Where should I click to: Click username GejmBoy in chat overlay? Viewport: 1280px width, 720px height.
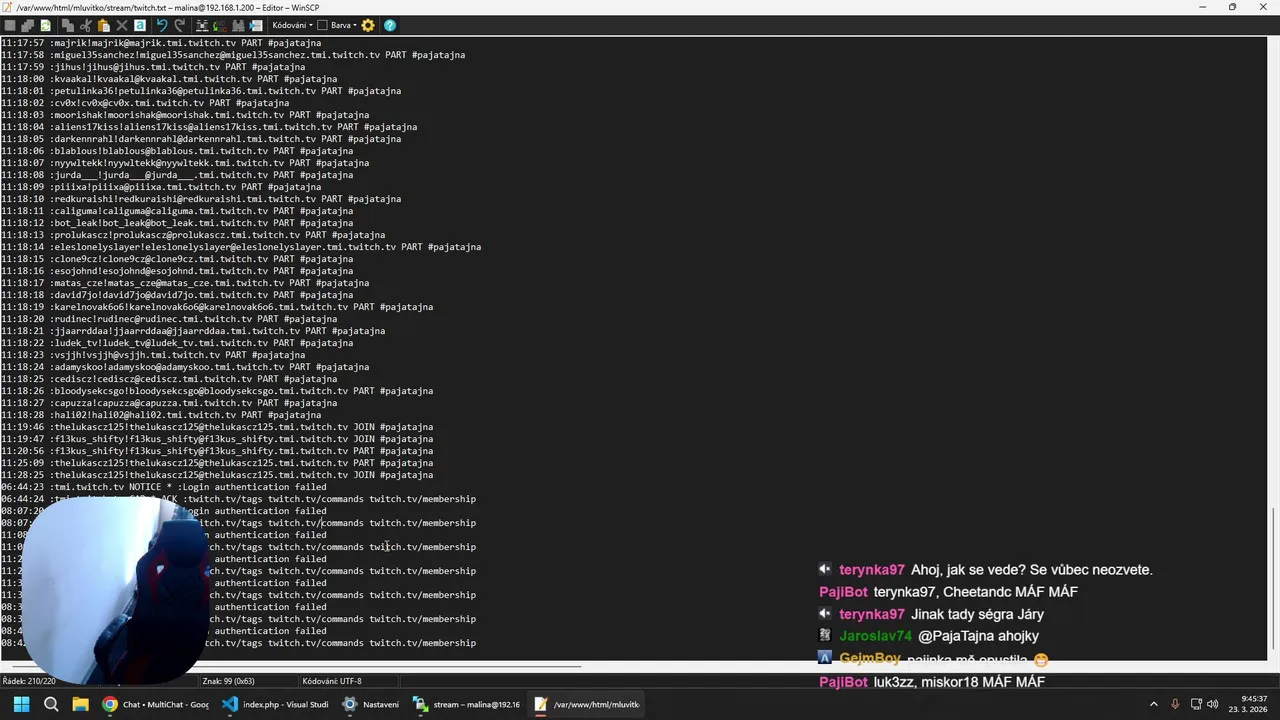870,658
